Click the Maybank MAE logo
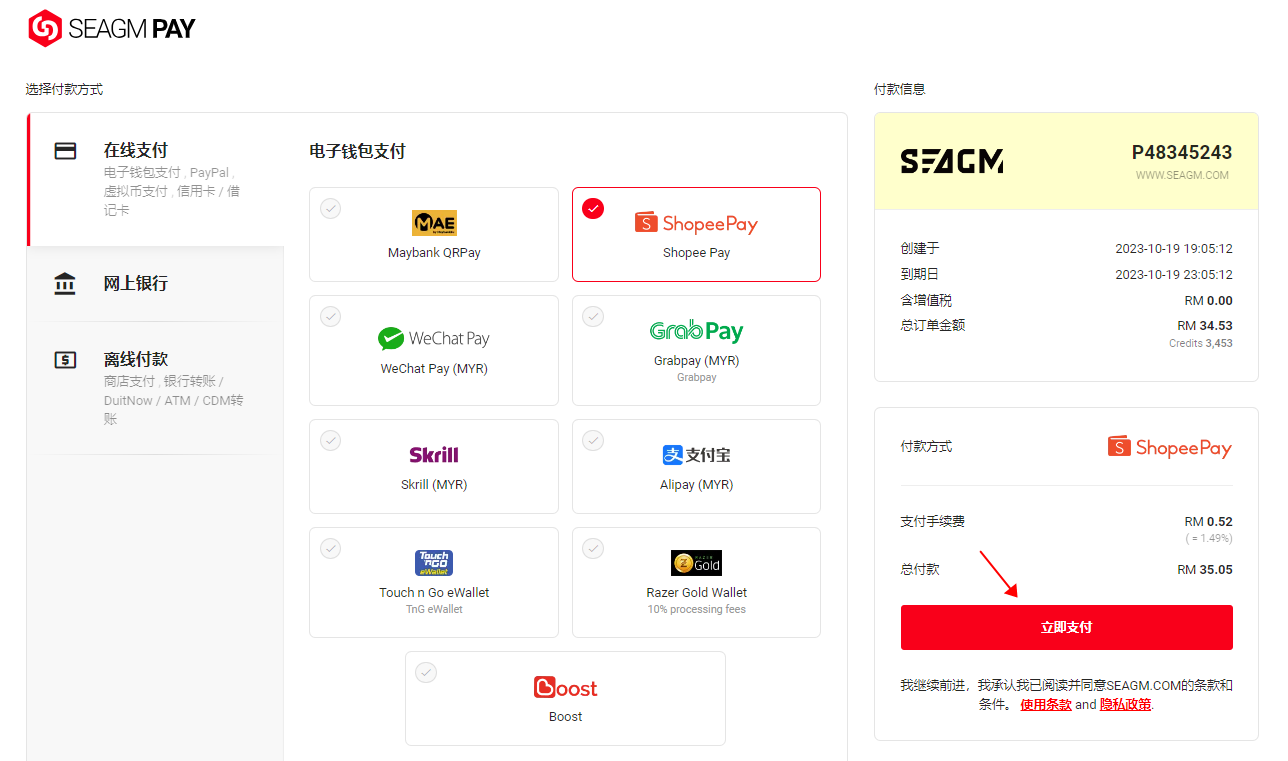Viewport: 1288px width, 761px height. pyautogui.click(x=434, y=222)
